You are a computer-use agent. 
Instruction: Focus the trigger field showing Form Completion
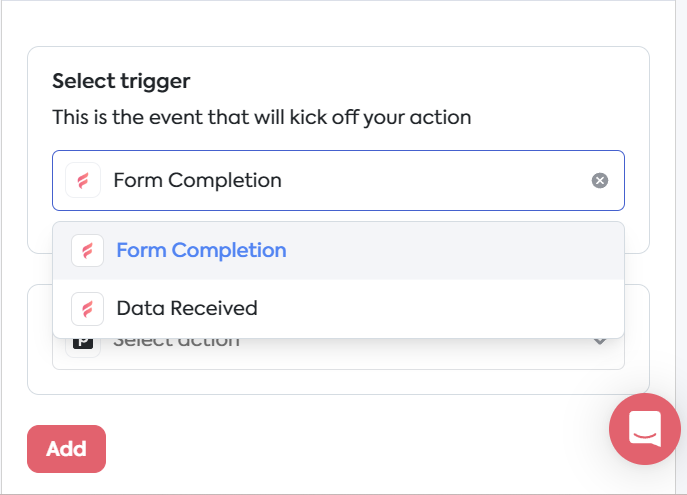[x=338, y=180]
